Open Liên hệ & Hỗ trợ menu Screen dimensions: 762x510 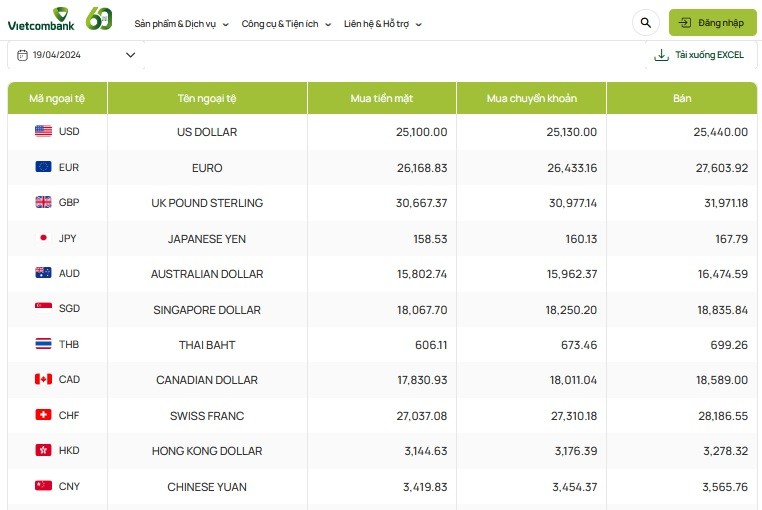(x=382, y=23)
